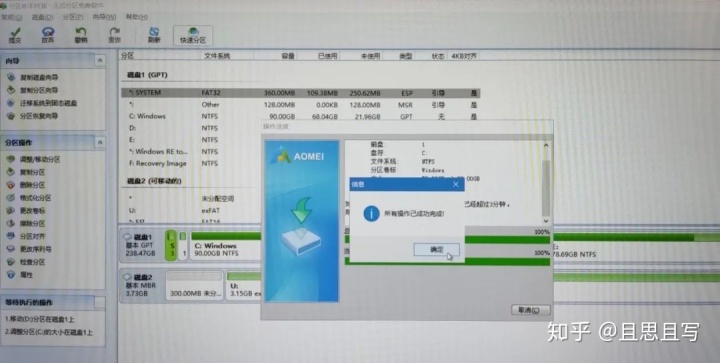
Task: Collapse the 向导 wizard panel
Action: coord(100,61)
